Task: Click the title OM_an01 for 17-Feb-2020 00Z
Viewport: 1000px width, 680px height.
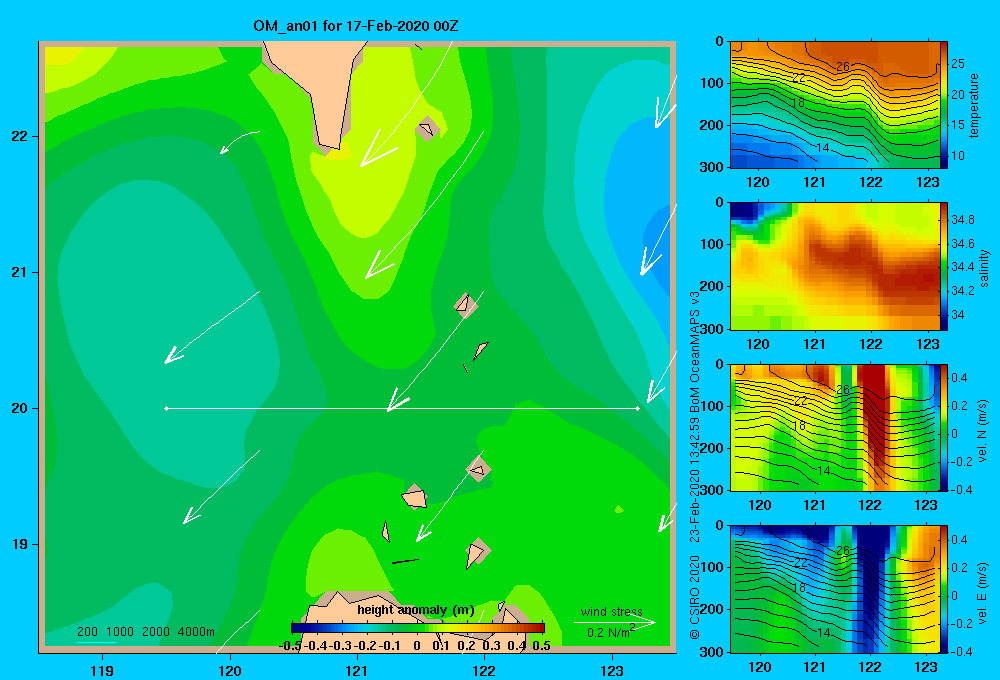Action: pyautogui.click(x=355, y=26)
